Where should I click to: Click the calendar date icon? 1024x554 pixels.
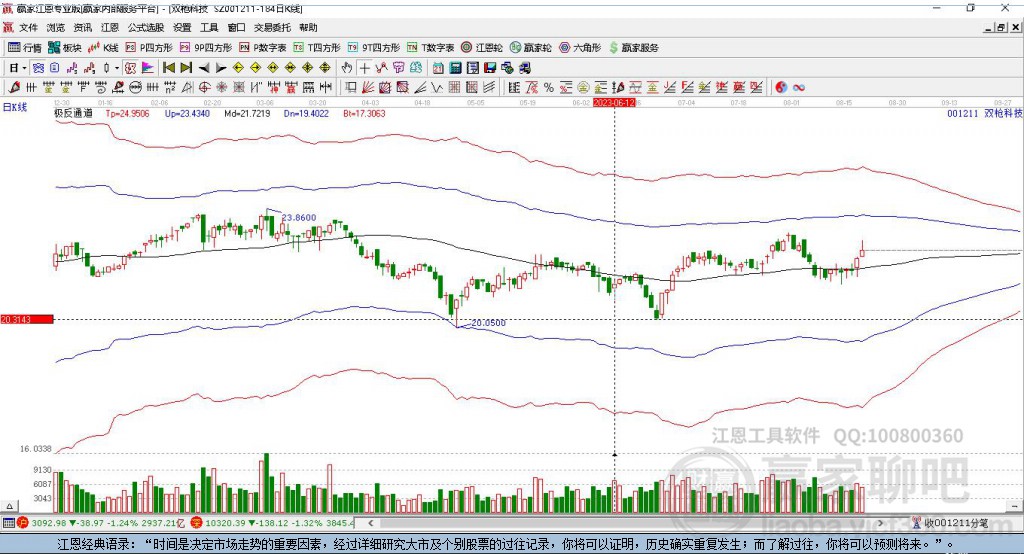[439, 68]
